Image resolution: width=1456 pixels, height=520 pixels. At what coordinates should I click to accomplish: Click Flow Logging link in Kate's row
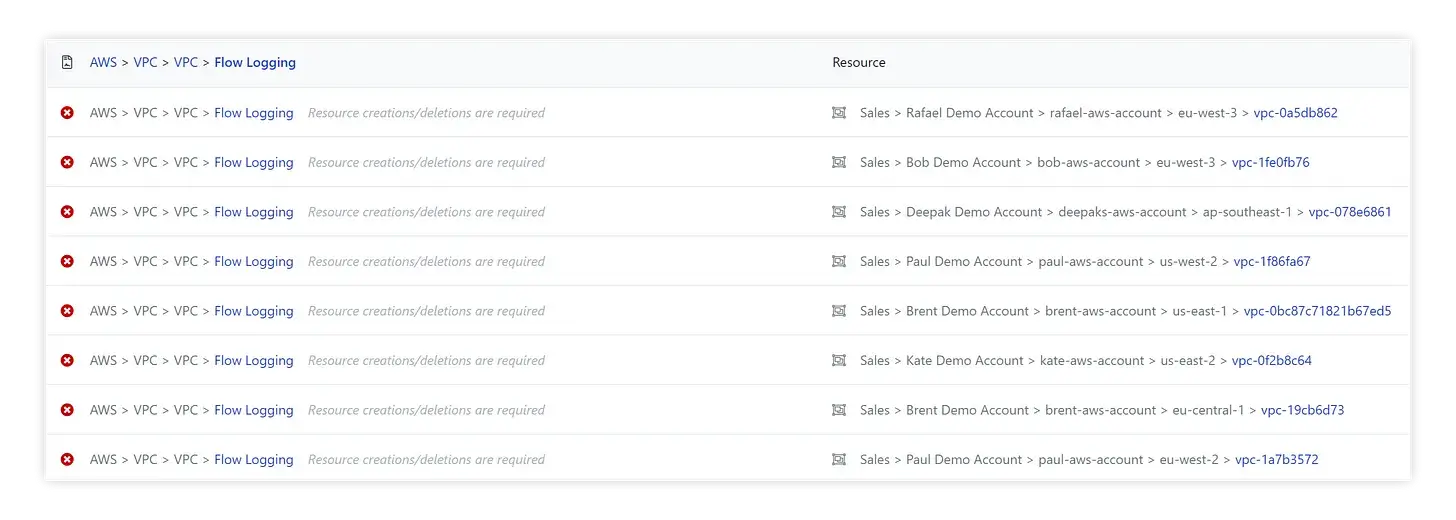[x=254, y=360]
